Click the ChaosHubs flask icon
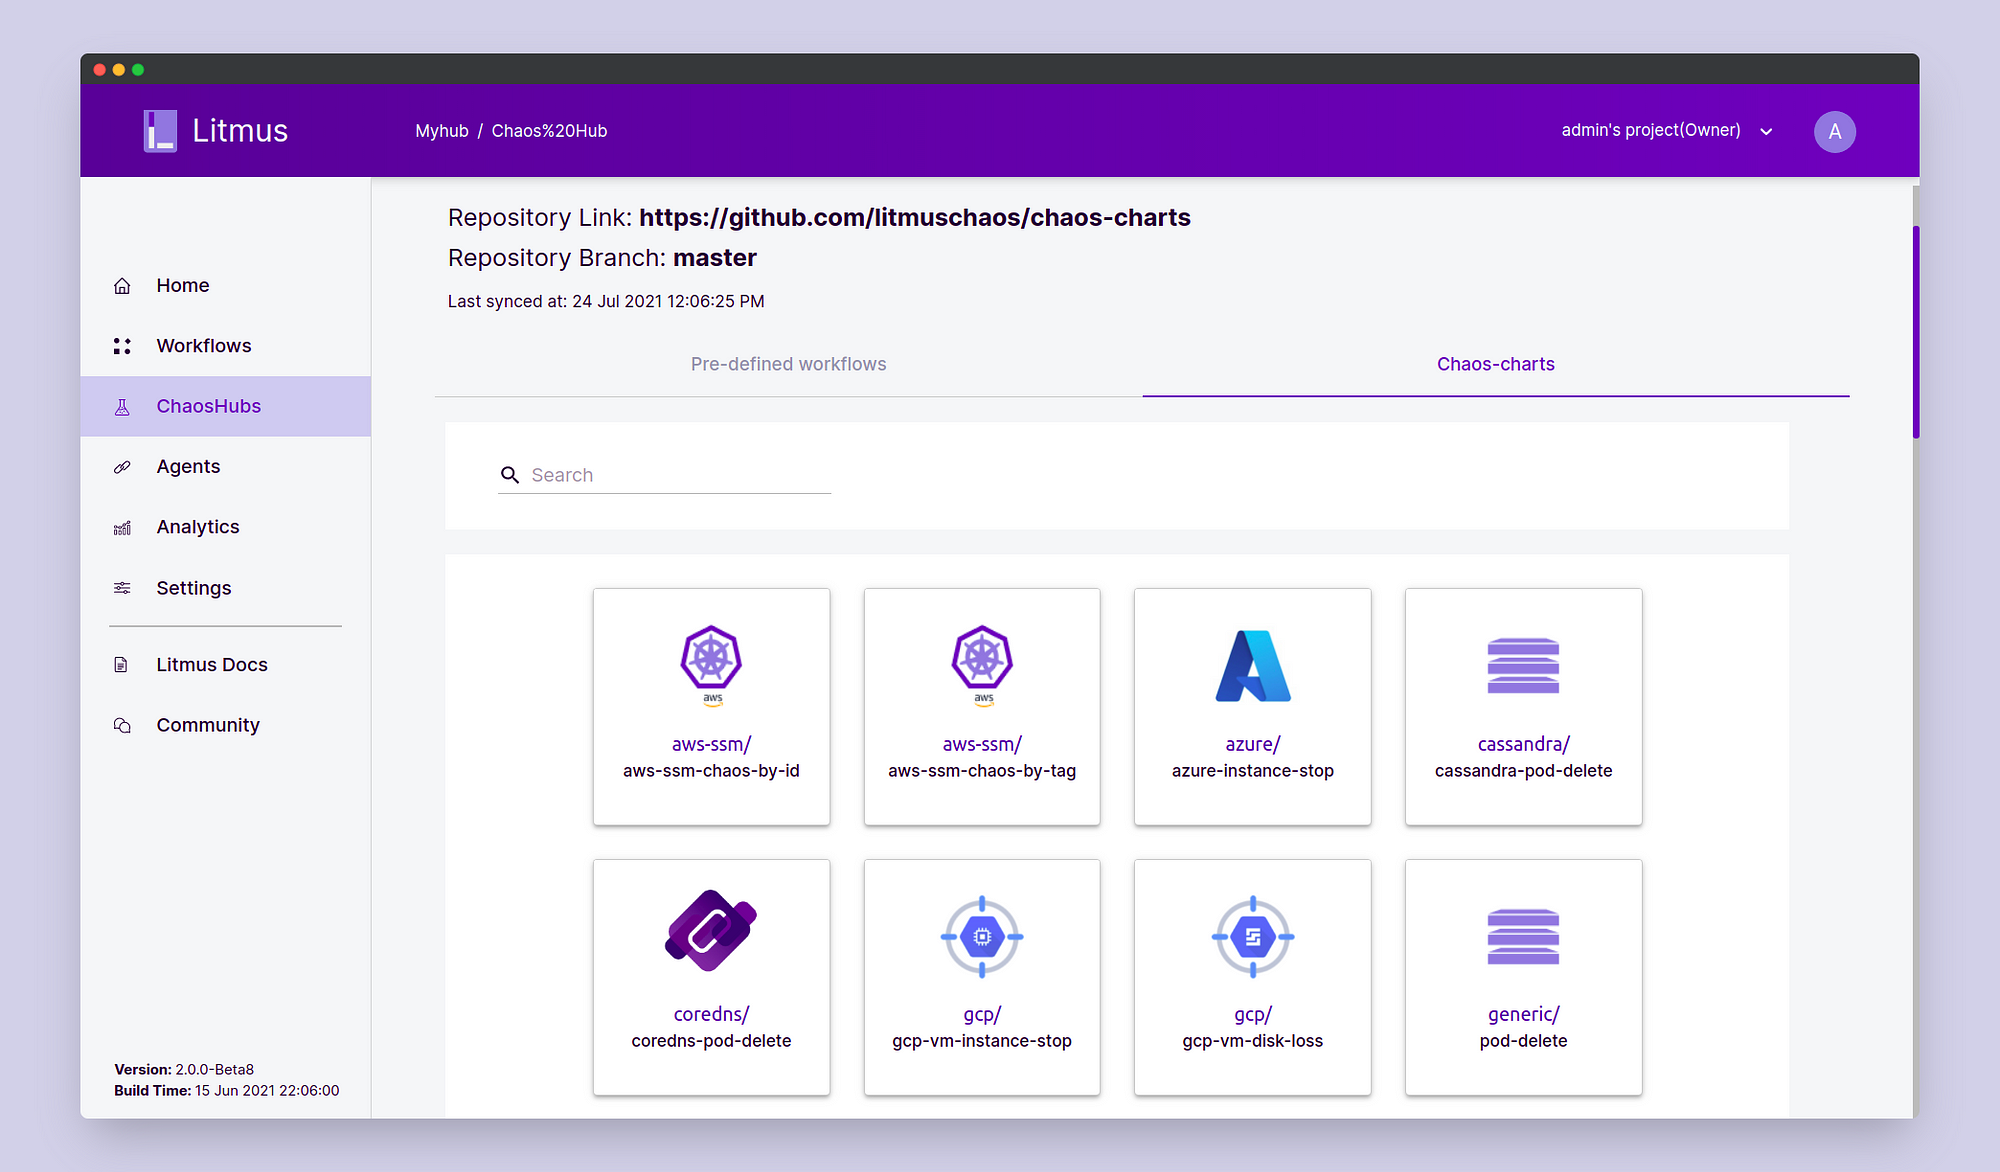 [x=122, y=407]
